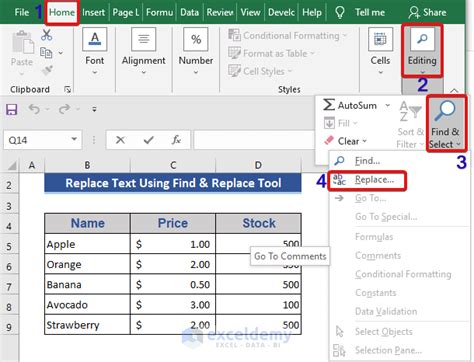Viewport: 474px width, 362px height.
Task: Open the Data ribbon tab
Action: click(189, 12)
